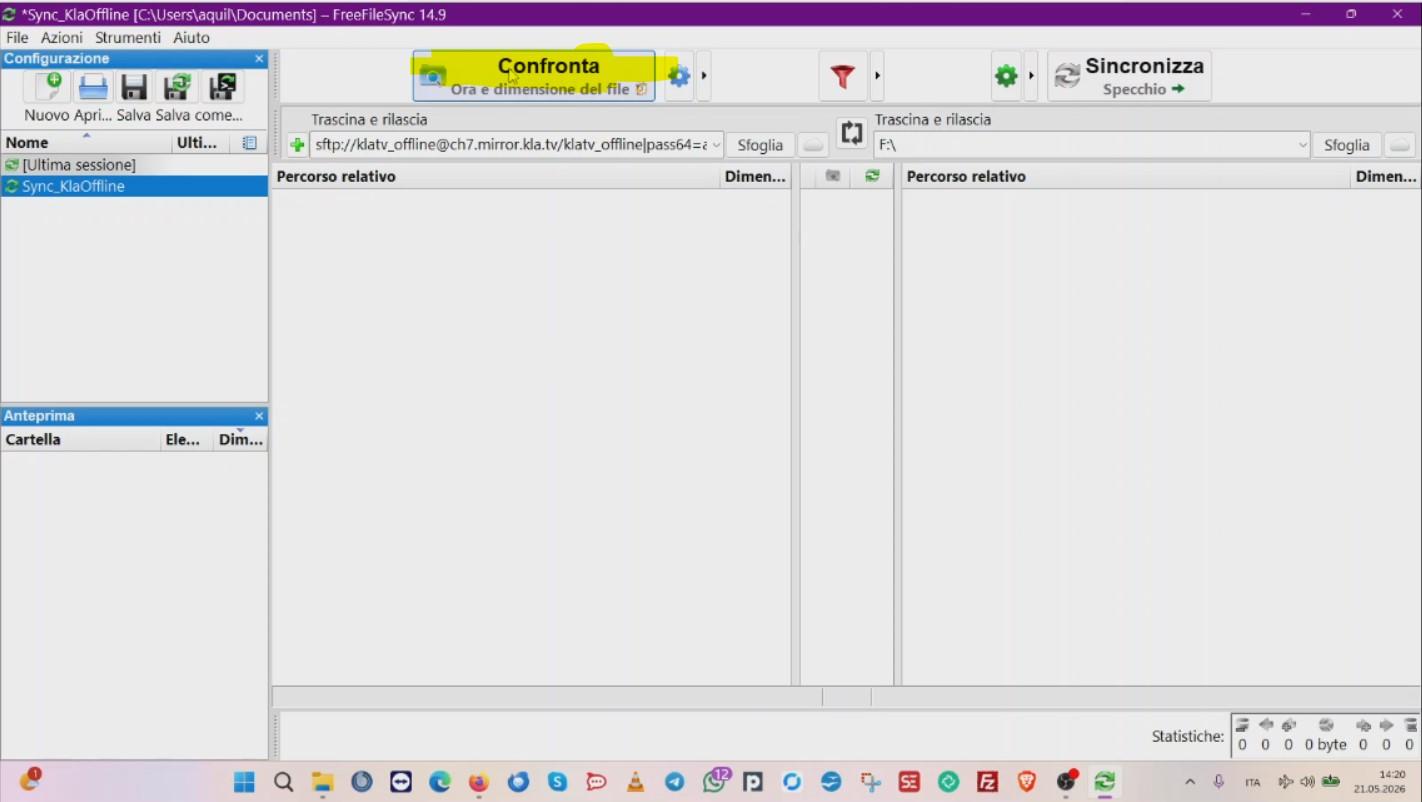Add folder pair with green plus
This screenshot has height=802, width=1422.
click(297, 145)
